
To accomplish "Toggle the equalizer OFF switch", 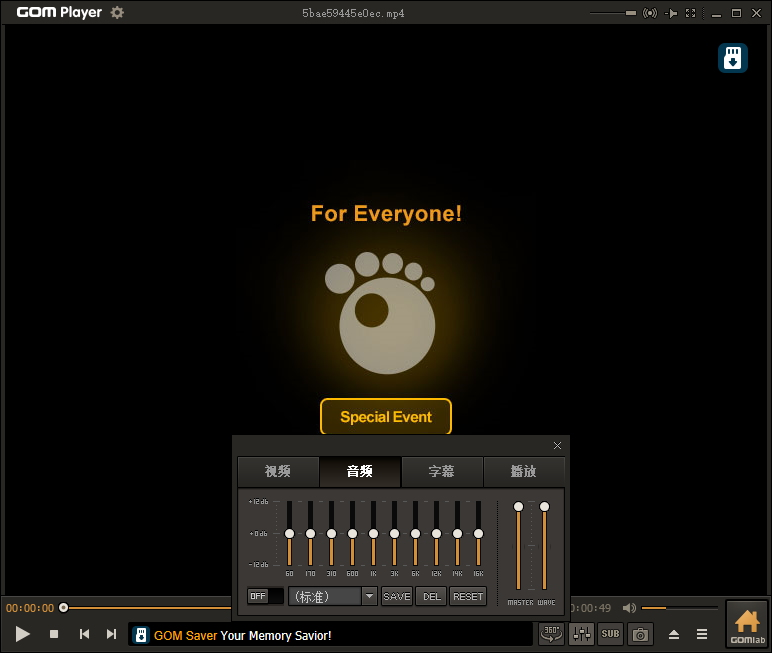I will pos(266,596).
